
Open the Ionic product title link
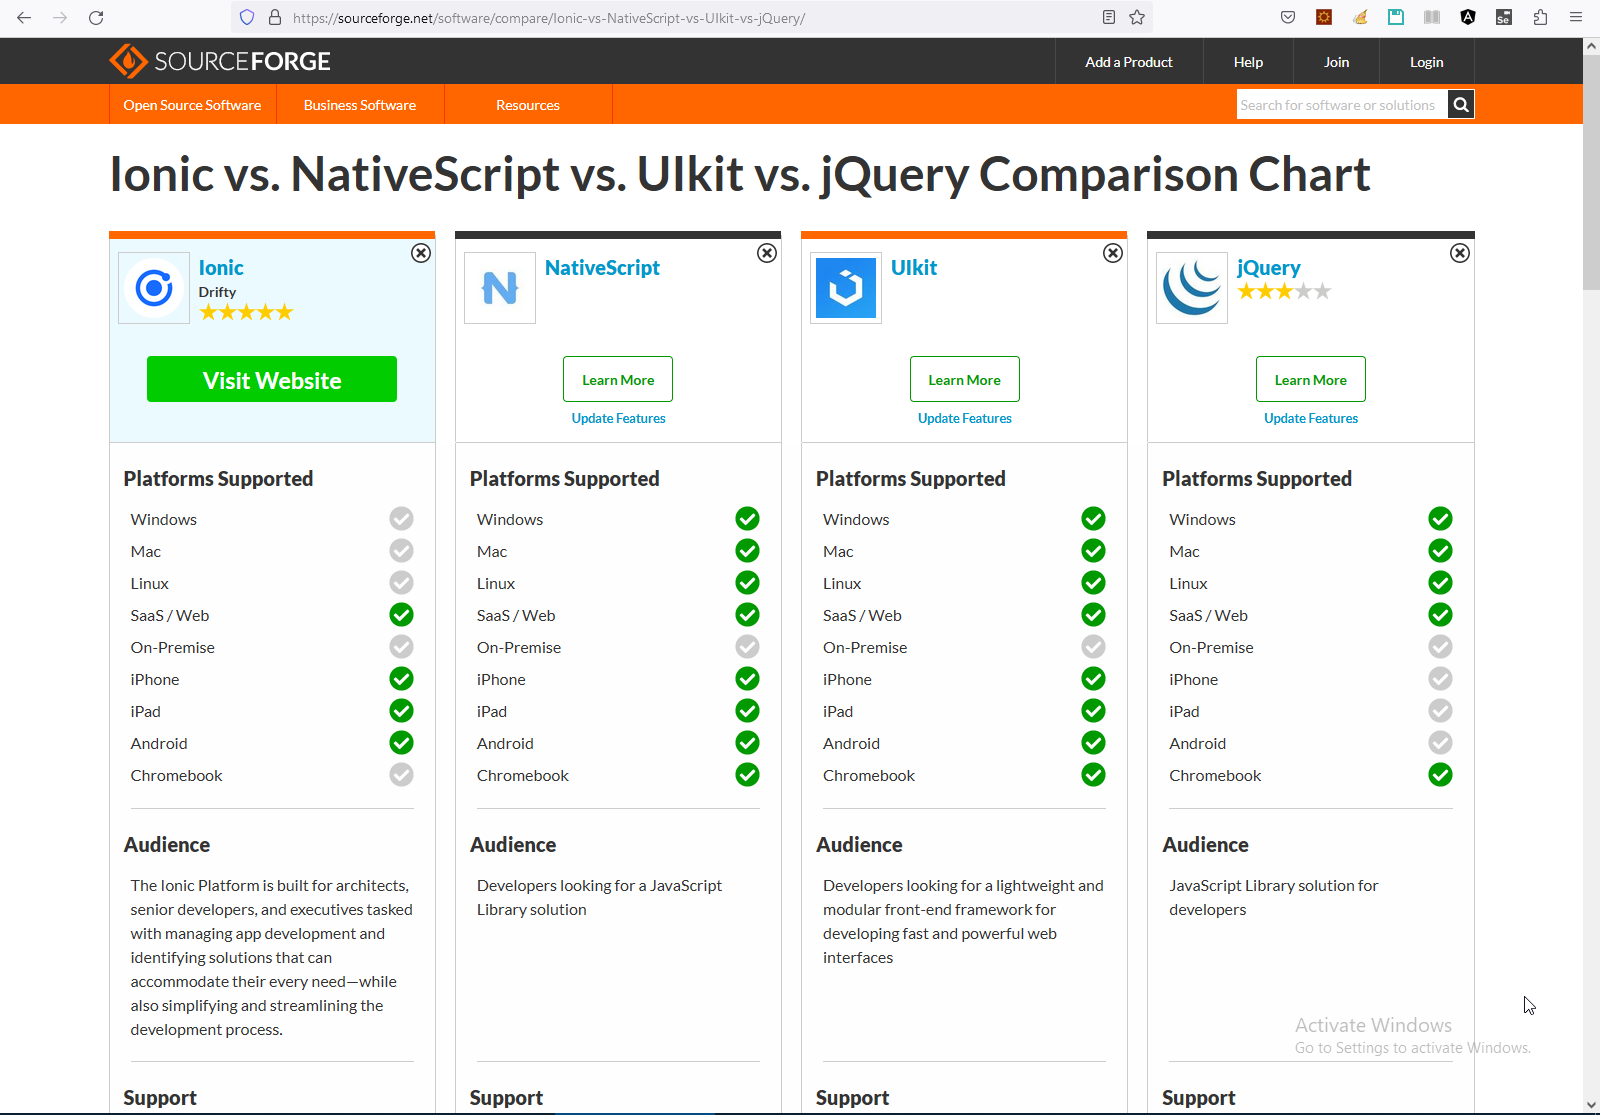point(221,267)
